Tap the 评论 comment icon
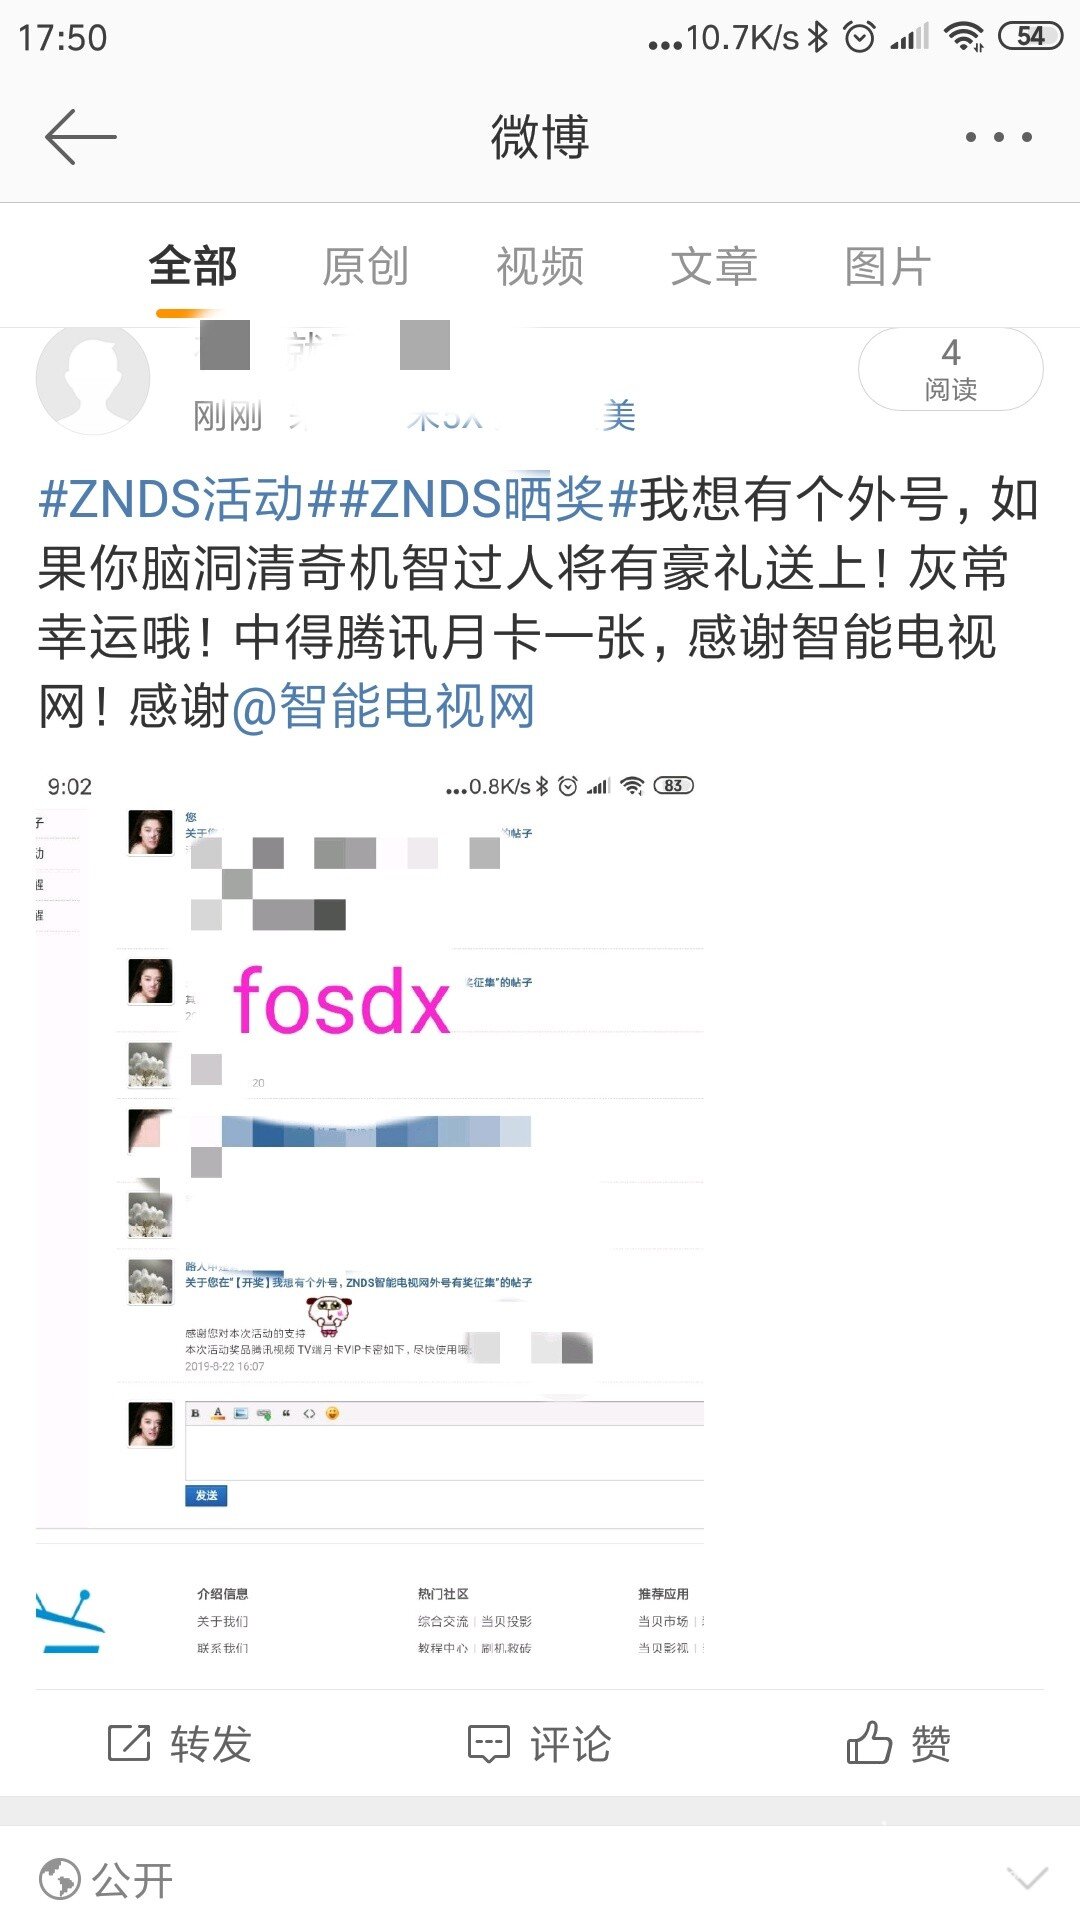The height and width of the screenshot is (1920, 1080). (x=489, y=1743)
